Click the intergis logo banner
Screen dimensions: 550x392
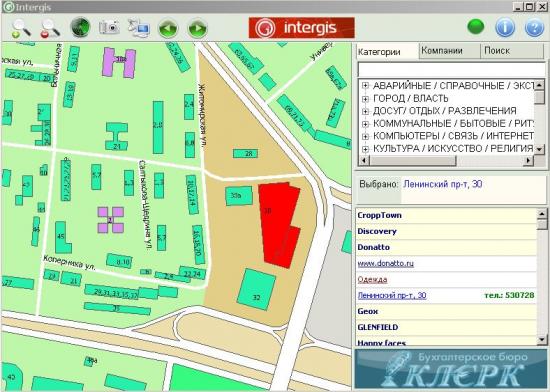[302, 28]
